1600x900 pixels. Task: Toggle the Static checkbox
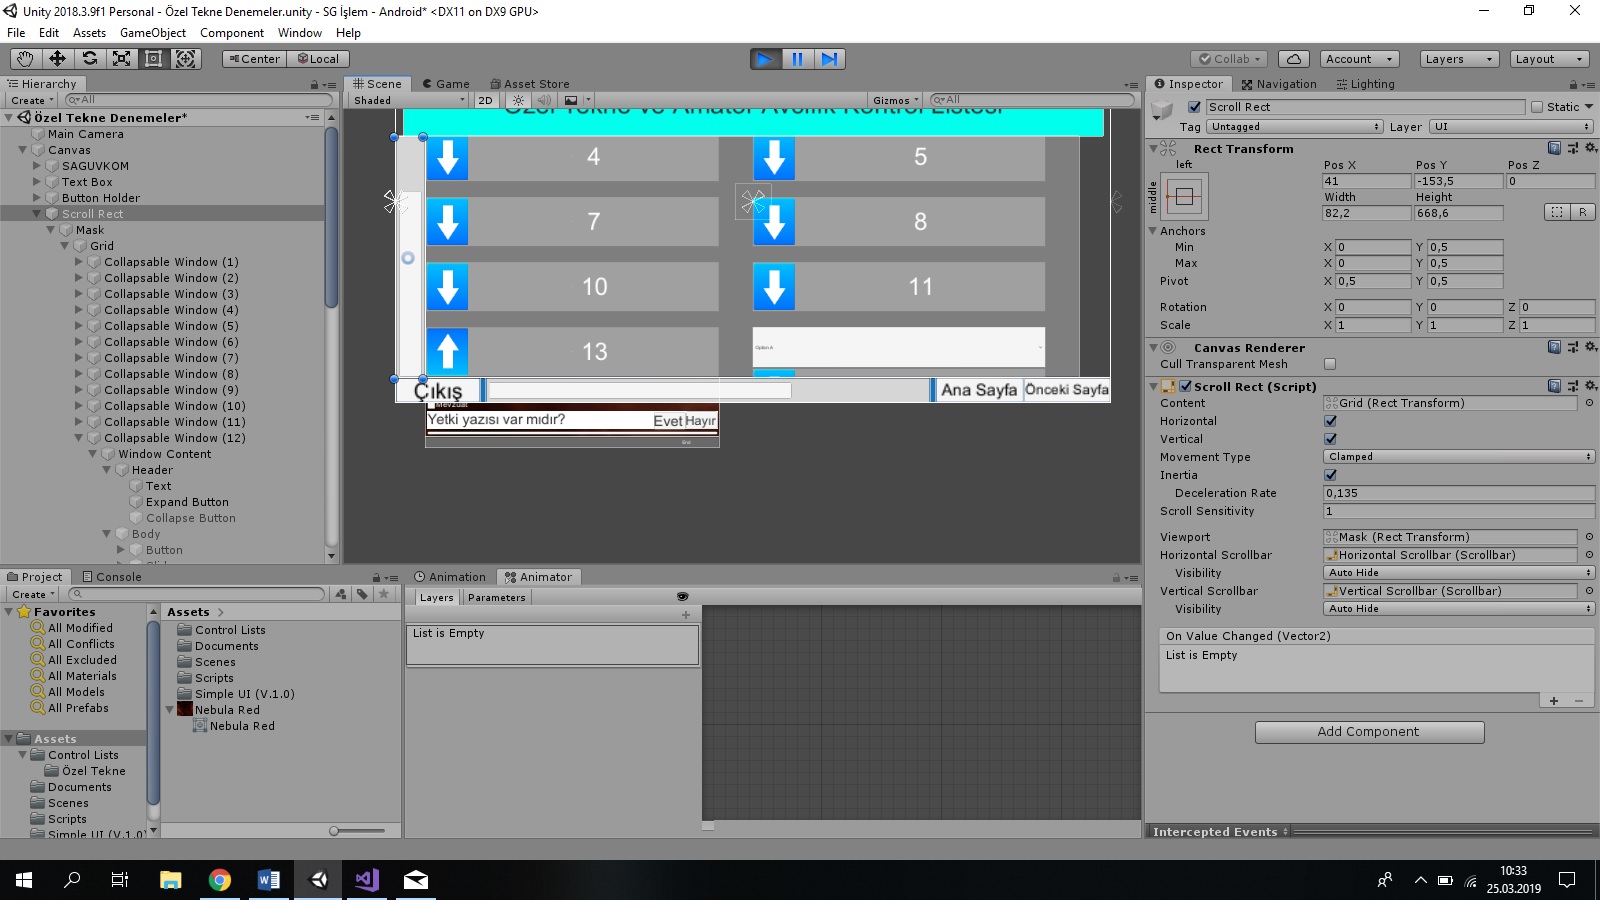point(1537,107)
